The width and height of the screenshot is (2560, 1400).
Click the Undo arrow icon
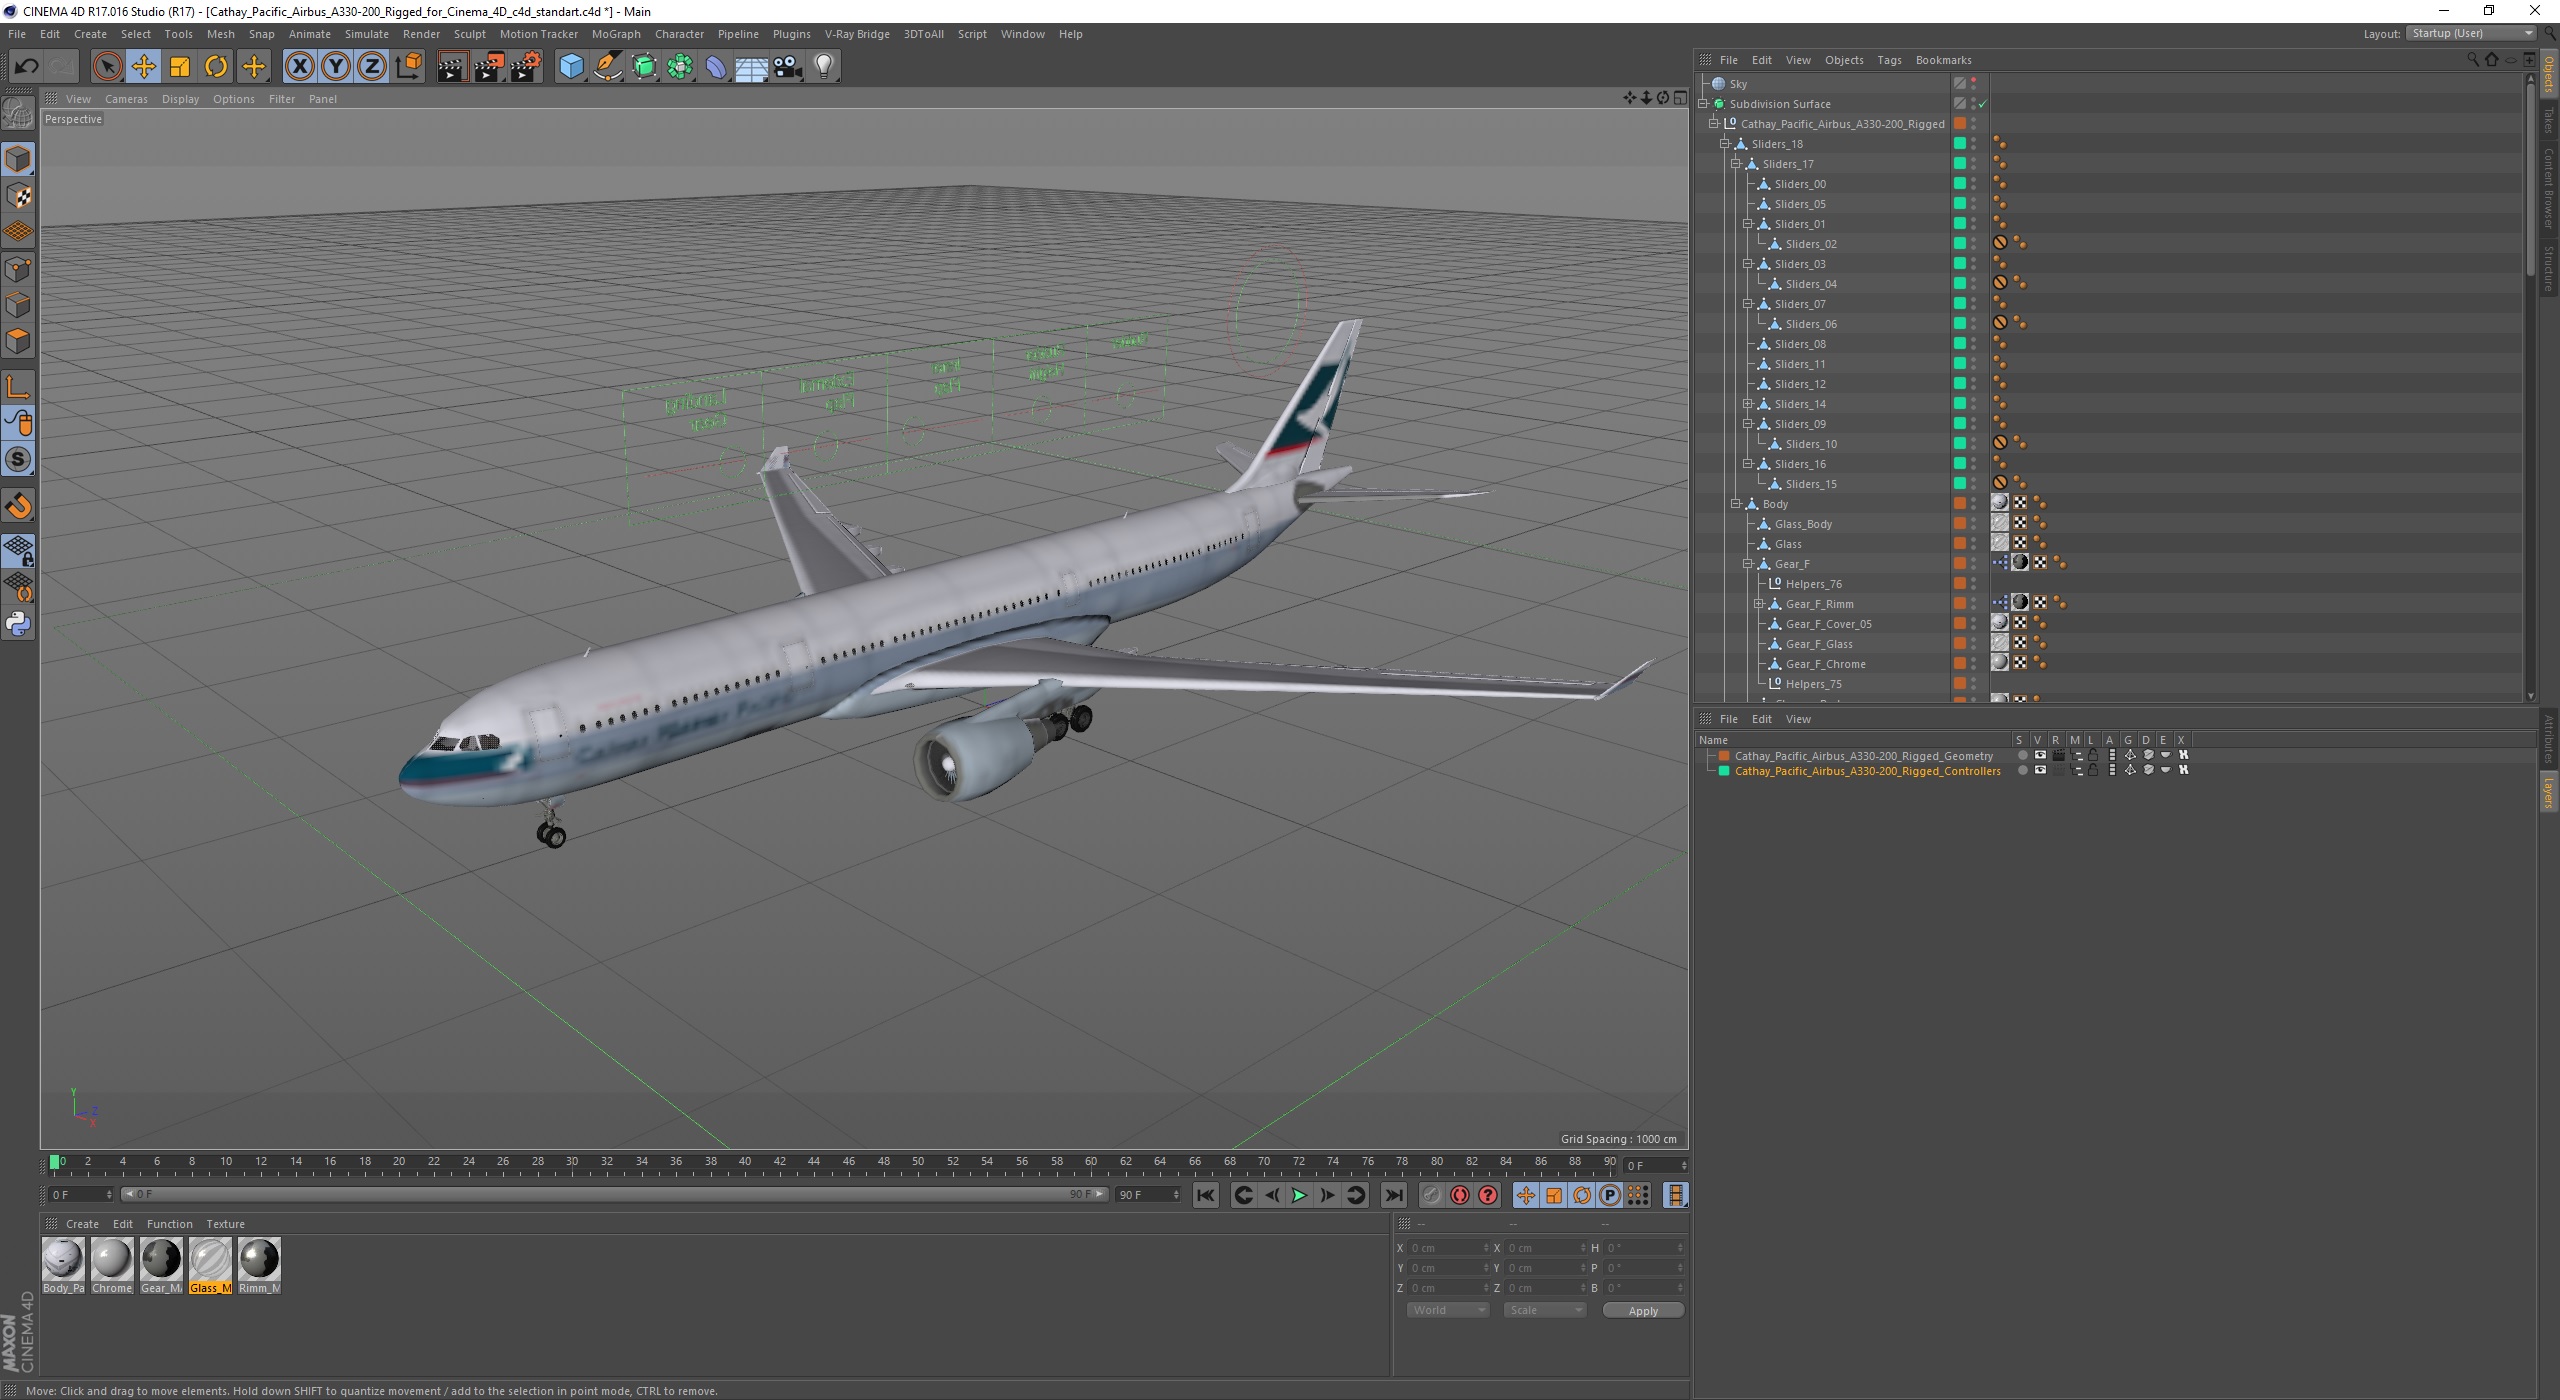click(x=26, y=67)
